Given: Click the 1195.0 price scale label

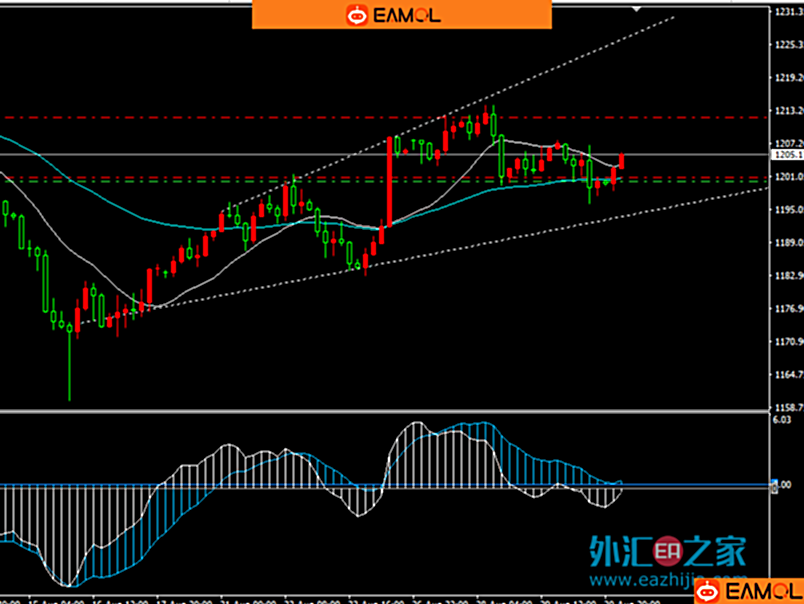Looking at the screenshot, I should pos(789,209).
